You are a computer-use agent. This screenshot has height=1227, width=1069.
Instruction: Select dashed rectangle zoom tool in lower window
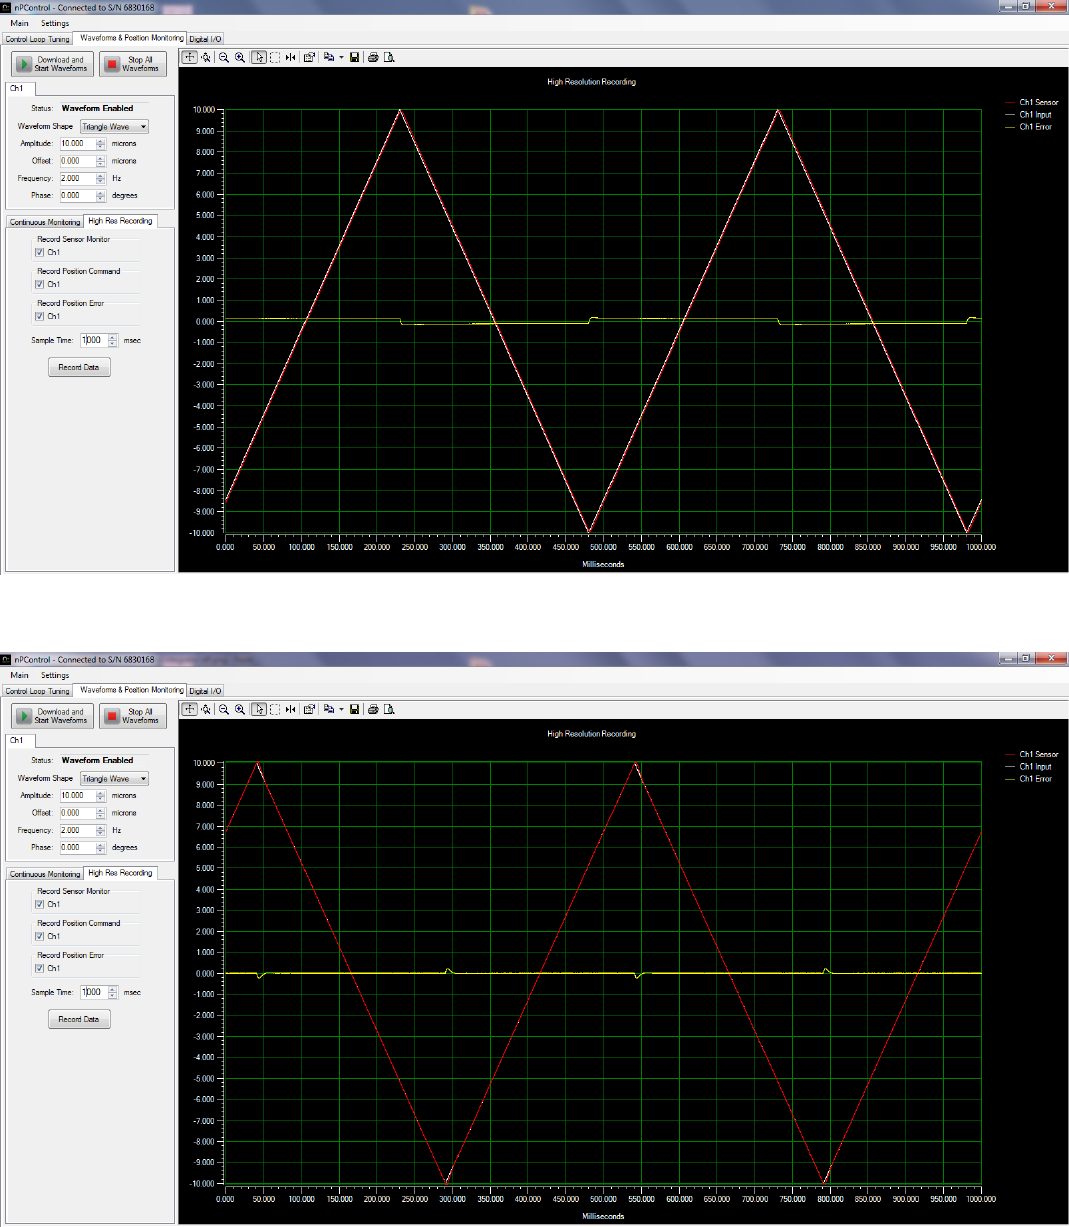[274, 709]
